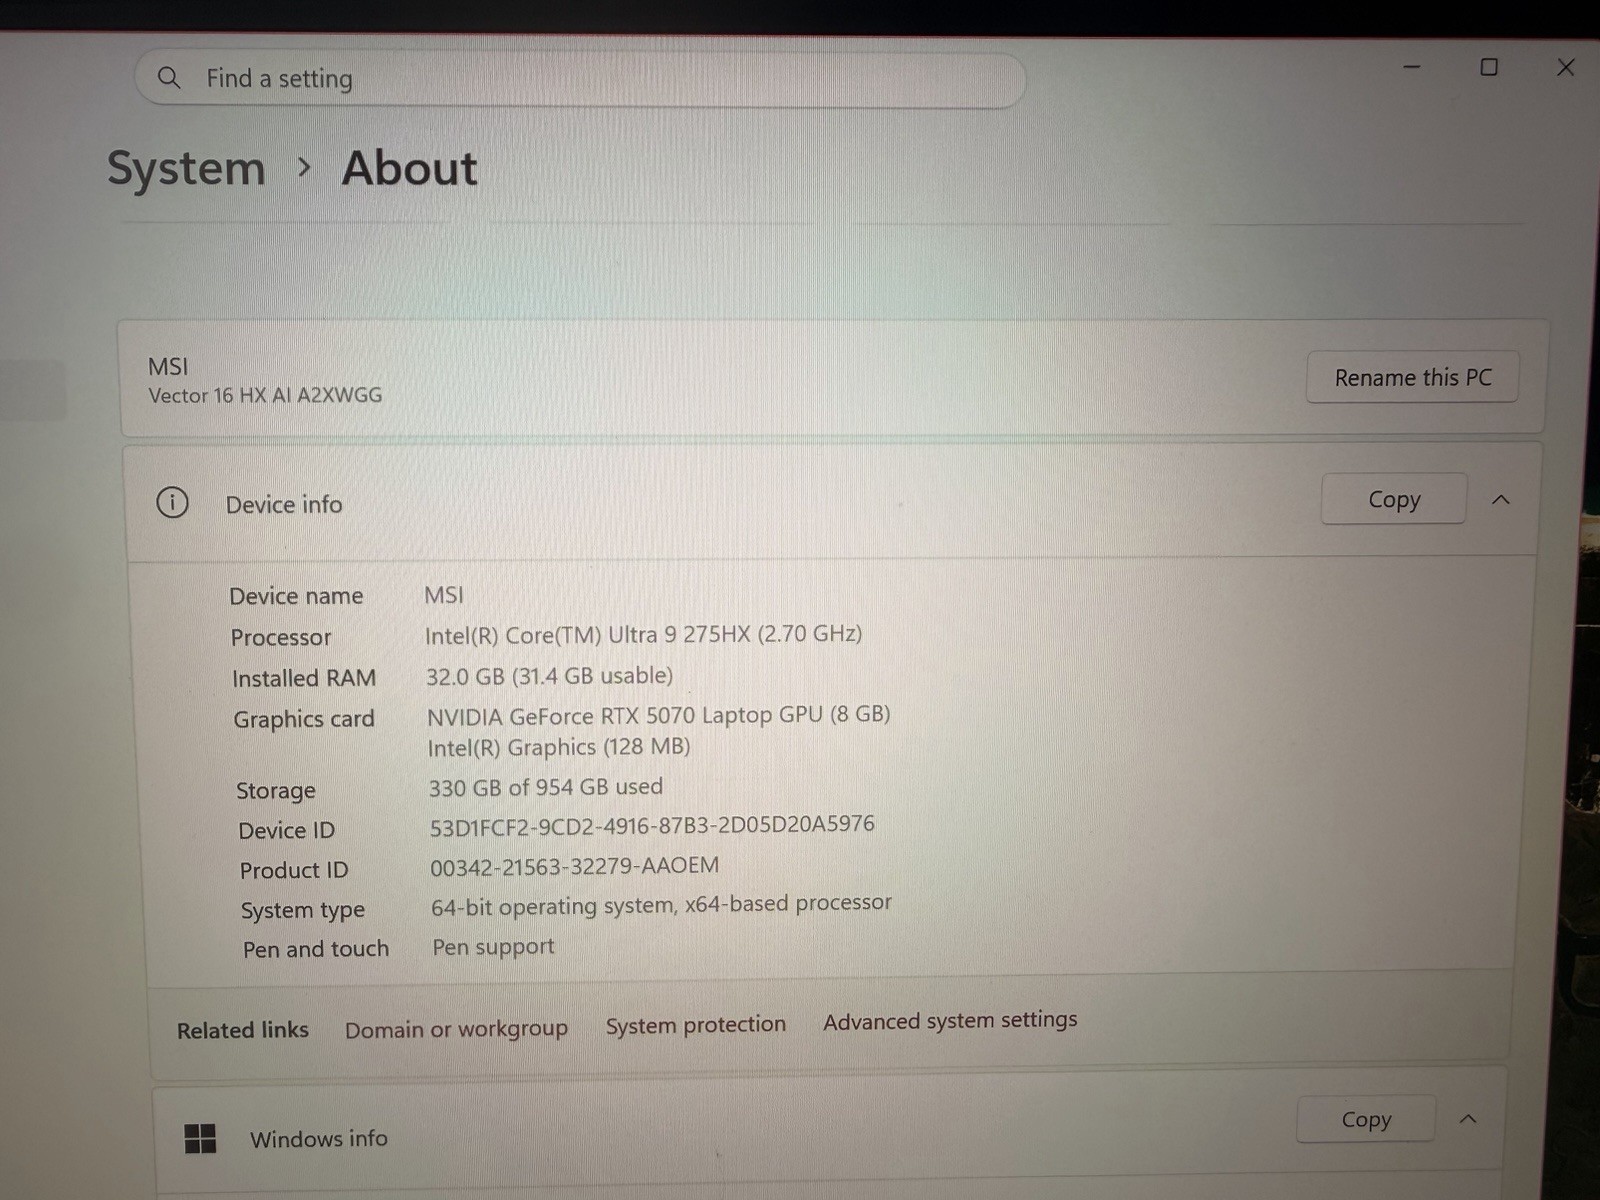Image resolution: width=1600 pixels, height=1200 pixels.
Task: Open Advanced system settings link
Action: click(x=950, y=1021)
